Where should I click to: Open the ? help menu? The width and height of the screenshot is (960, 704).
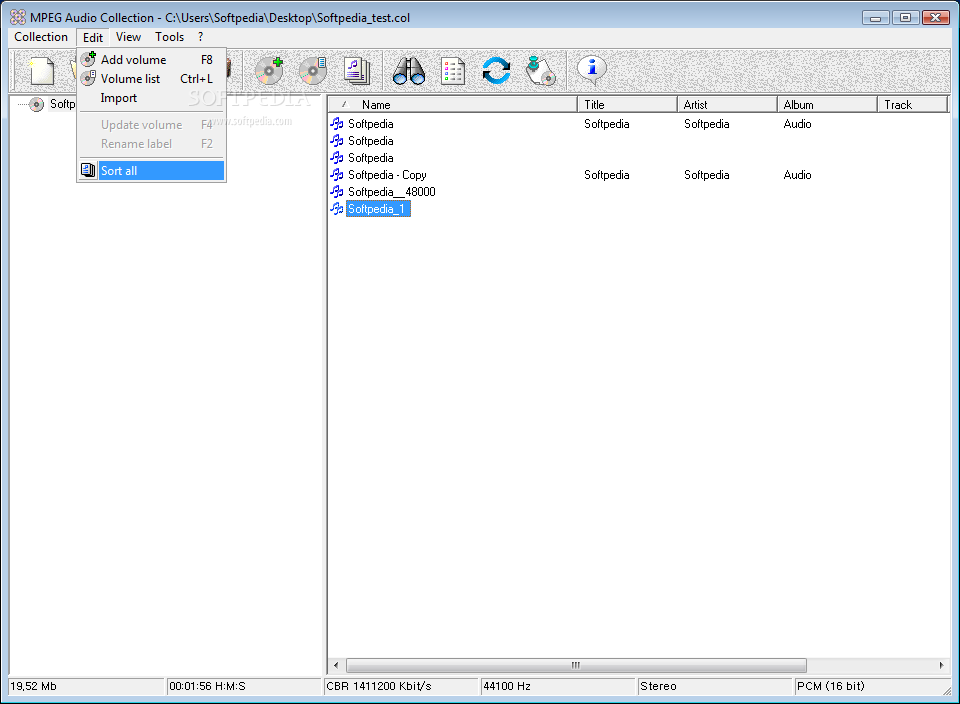coord(200,37)
